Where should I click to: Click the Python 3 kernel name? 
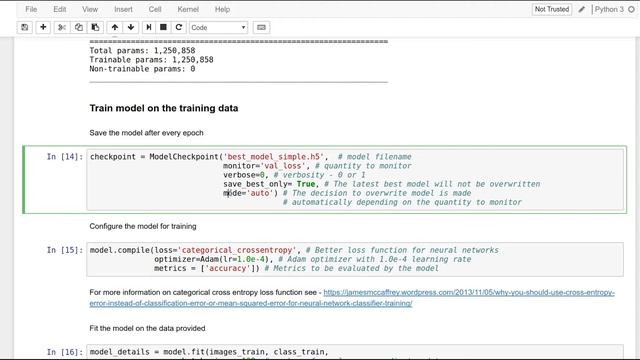[609, 9]
